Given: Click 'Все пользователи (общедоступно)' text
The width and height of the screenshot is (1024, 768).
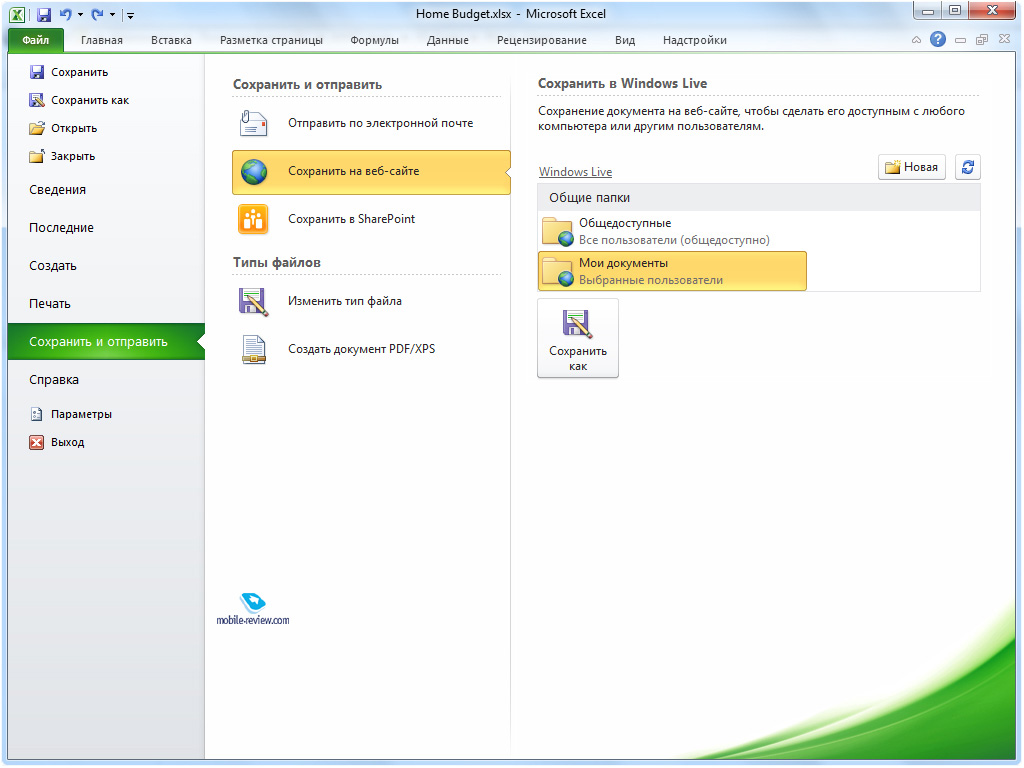Looking at the screenshot, I should (674, 240).
